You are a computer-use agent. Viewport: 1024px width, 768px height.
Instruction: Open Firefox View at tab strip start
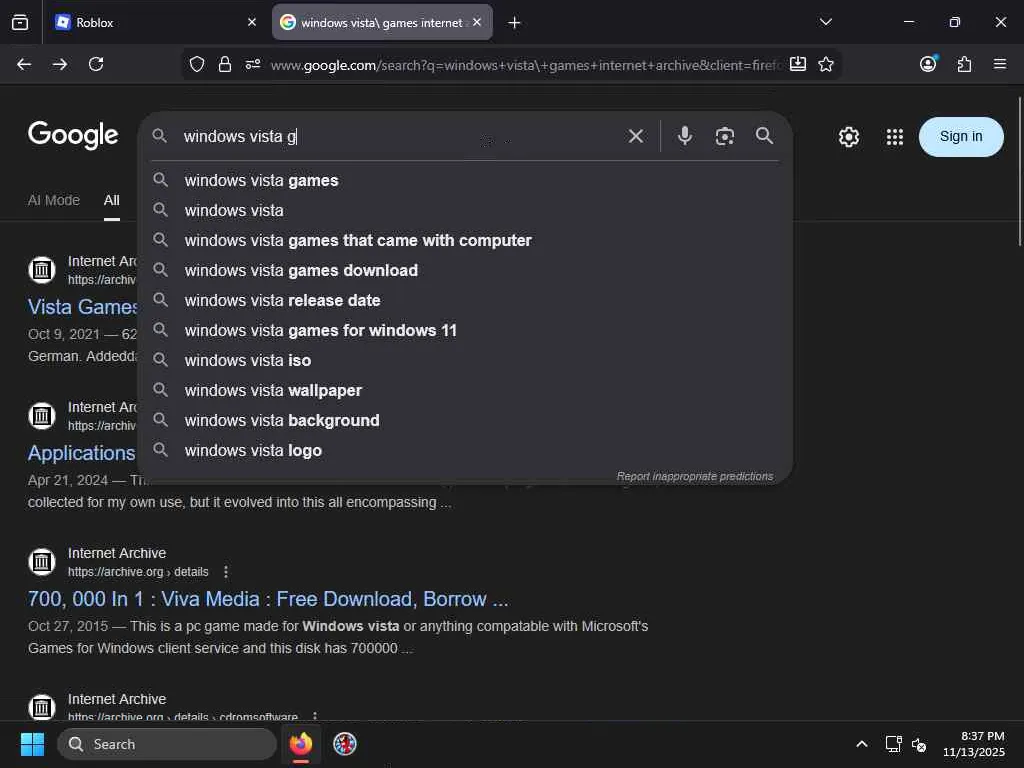coord(20,22)
